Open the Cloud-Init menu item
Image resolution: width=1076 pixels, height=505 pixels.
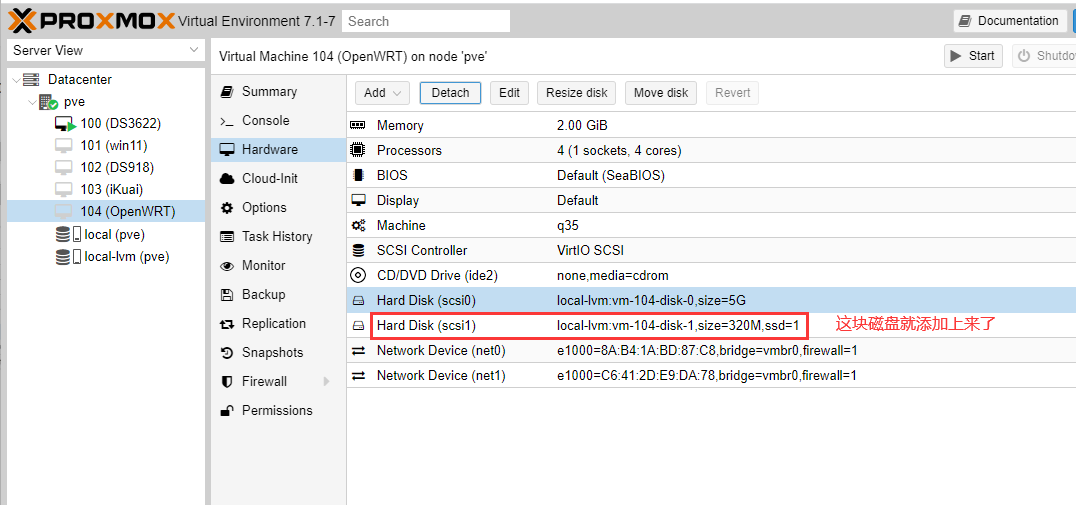(269, 179)
